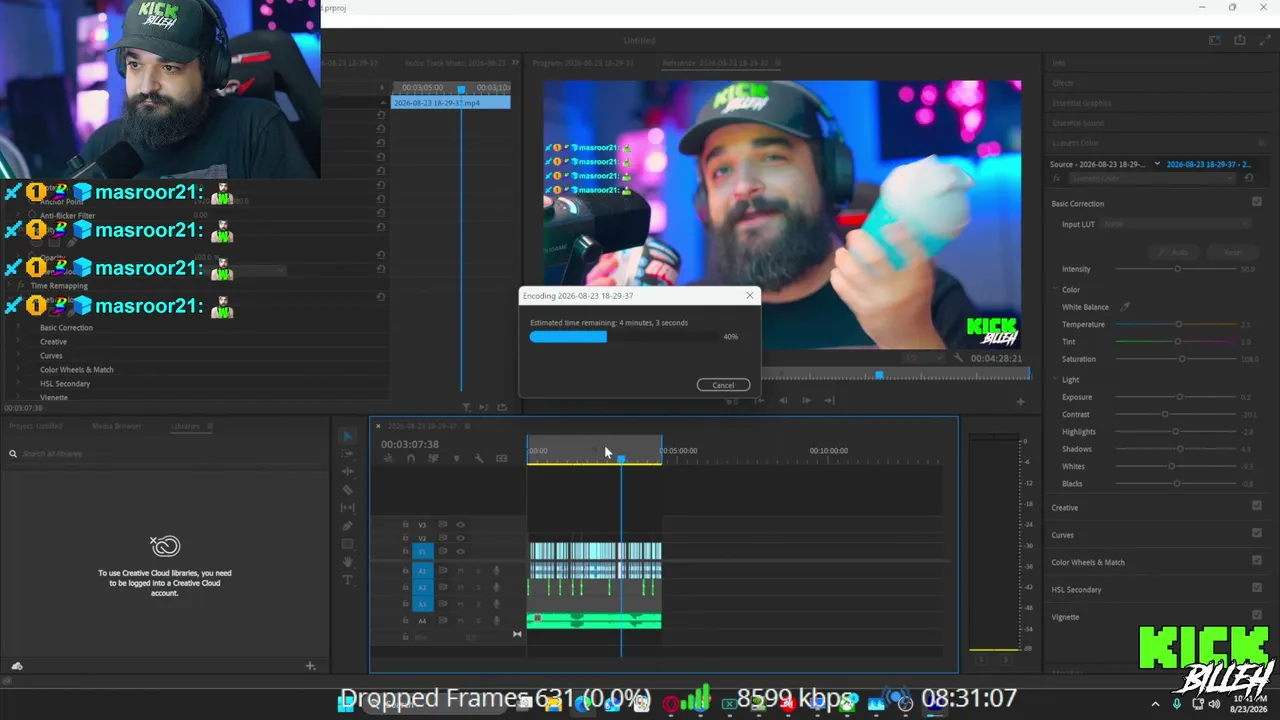Toggle the Curves section checkbox

tap(1257, 533)
